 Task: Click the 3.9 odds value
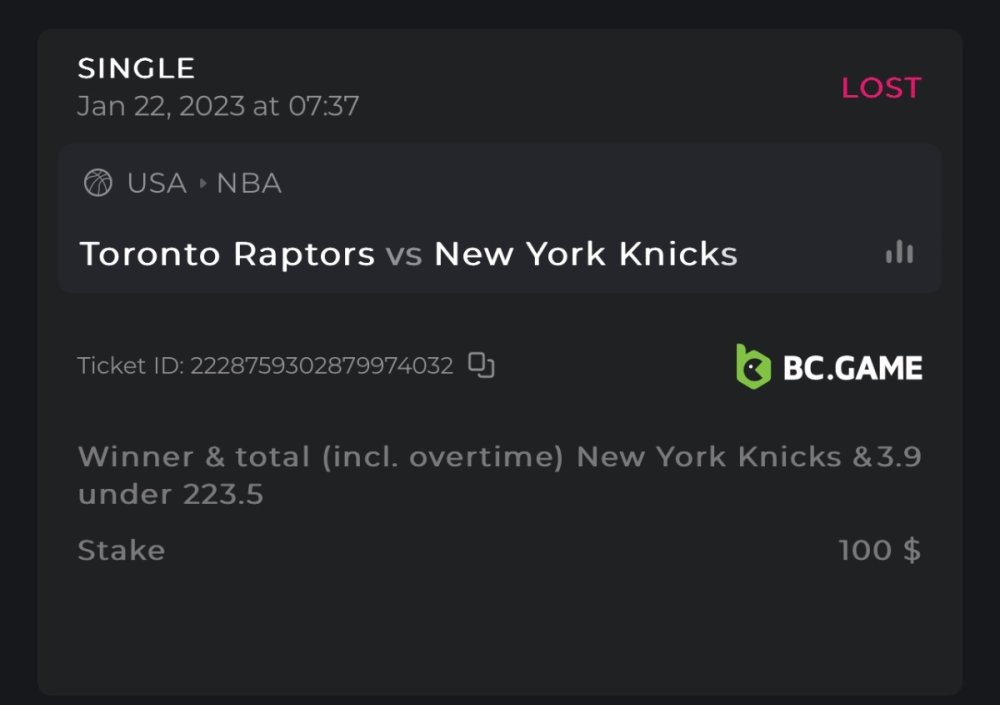coord(899,457)
